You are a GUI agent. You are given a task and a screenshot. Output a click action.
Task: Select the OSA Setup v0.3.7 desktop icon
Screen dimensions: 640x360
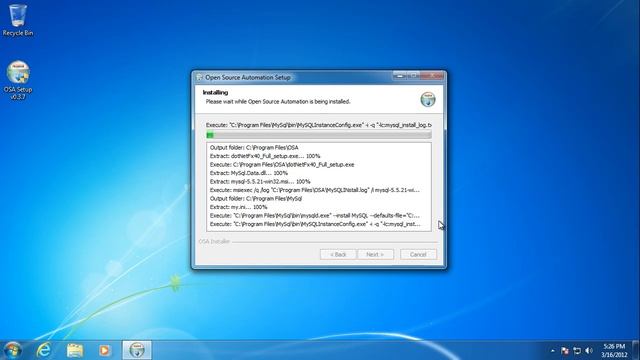(18, 80)
